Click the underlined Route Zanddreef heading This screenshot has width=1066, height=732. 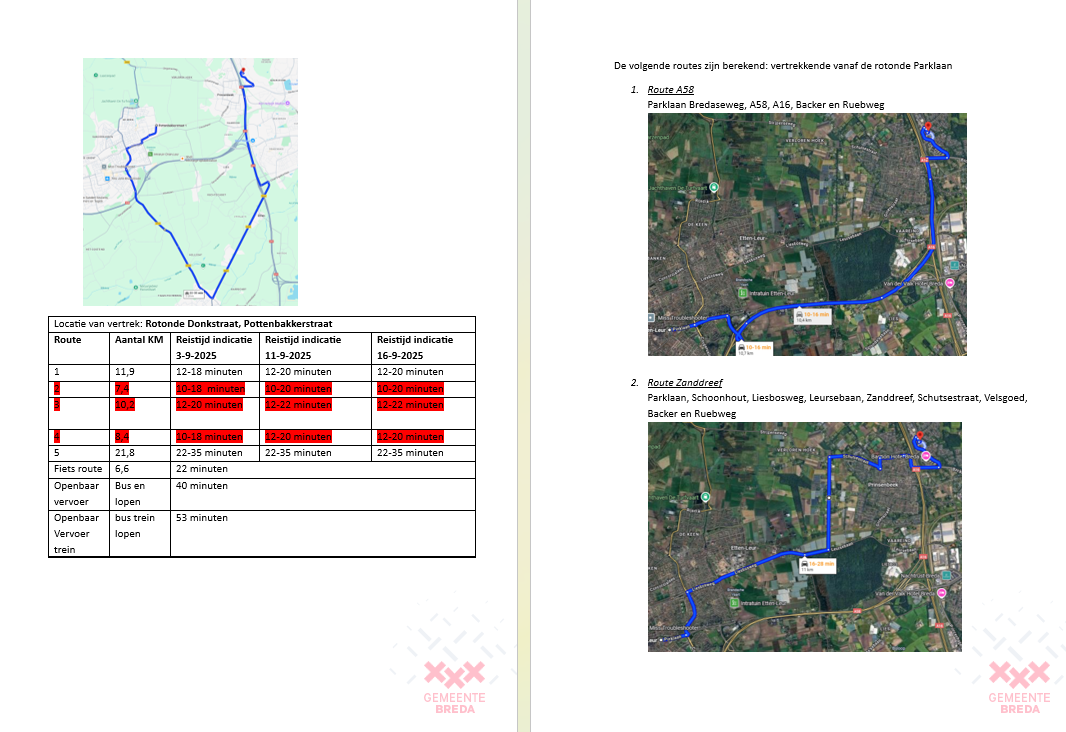click(684, 383)
